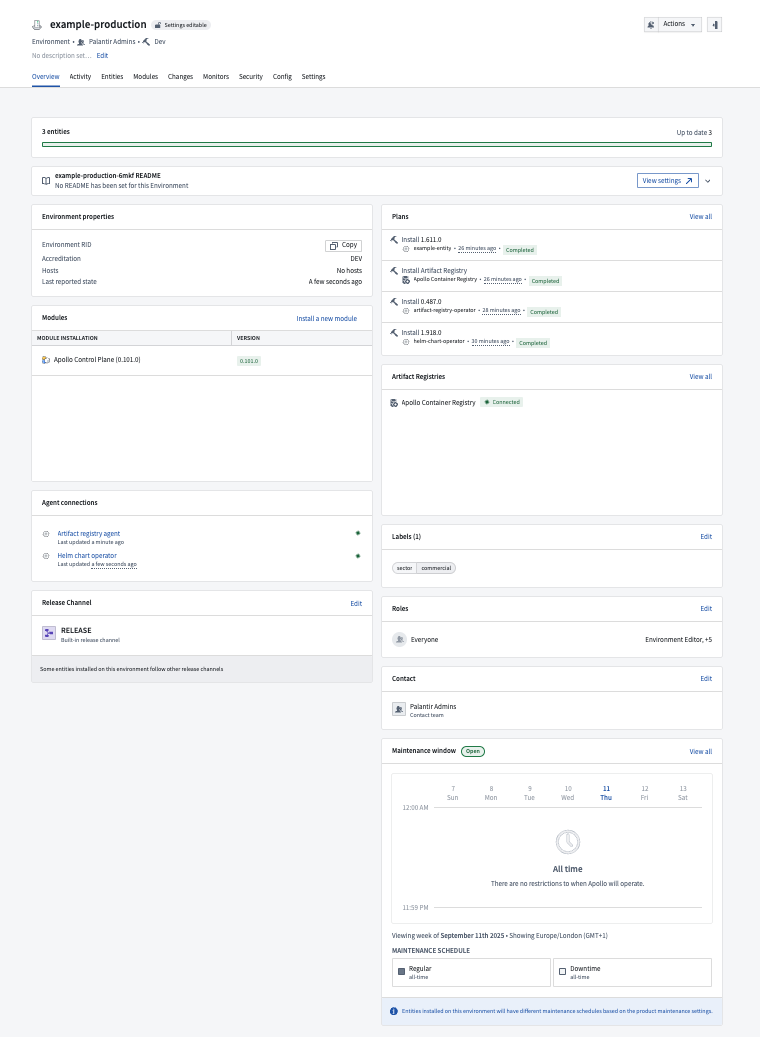Click the Dev wrench icon in header
The width and height of the screenshot is (760, 1037).
146,42
